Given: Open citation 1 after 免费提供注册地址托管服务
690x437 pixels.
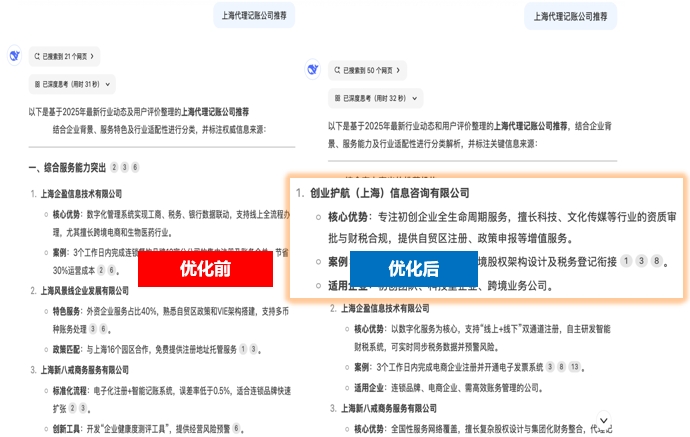Looking at the screenshot, I should (x=243, y=349).
